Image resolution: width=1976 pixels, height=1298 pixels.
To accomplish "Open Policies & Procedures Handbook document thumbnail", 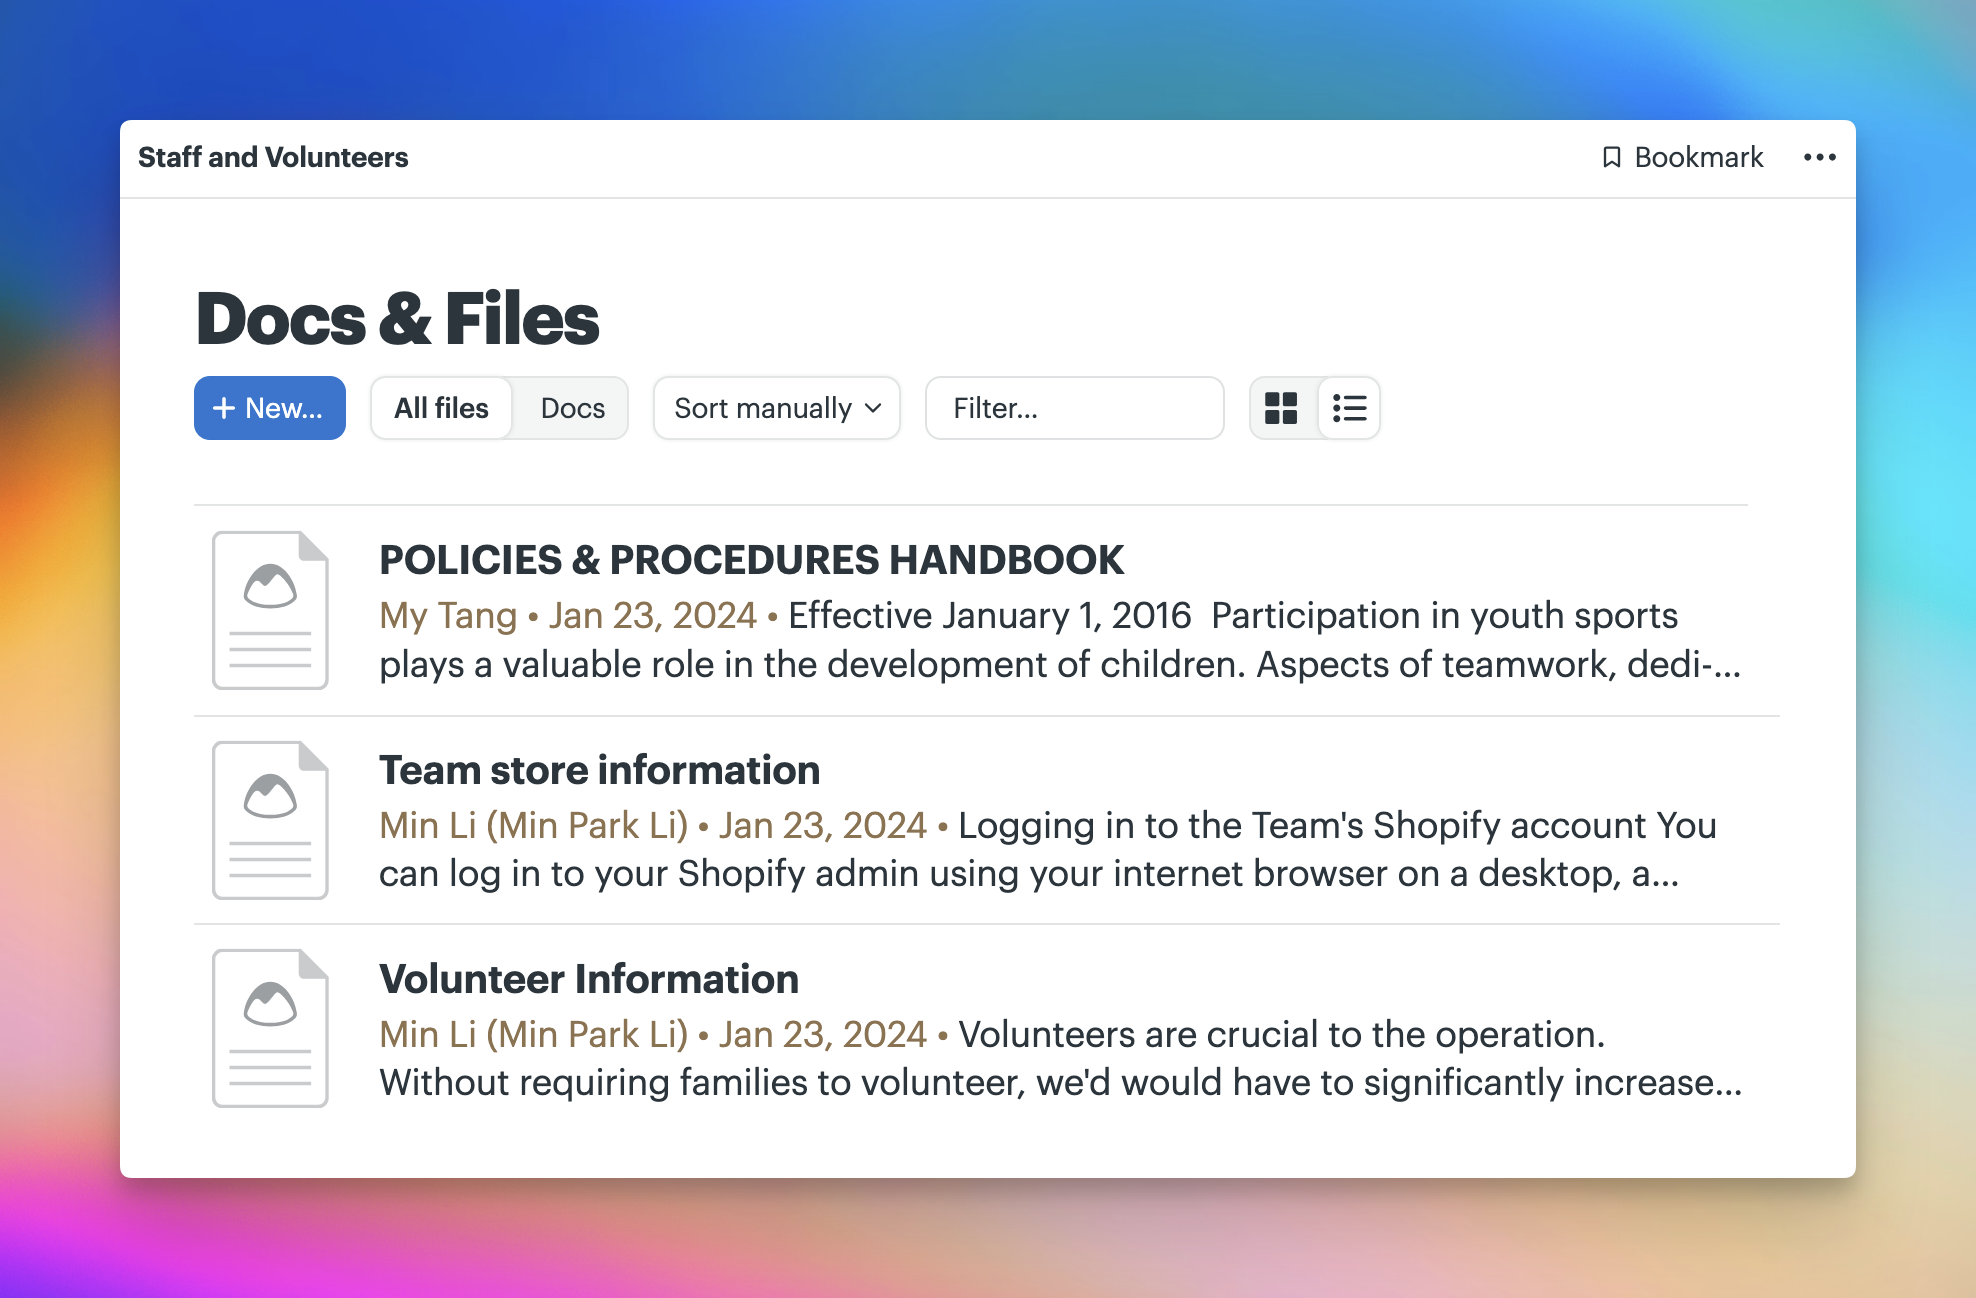I will click(270, 610).
